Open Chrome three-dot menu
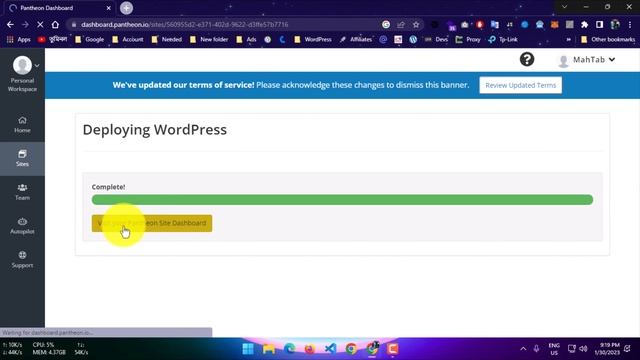The width and height of the screenshot is (640, 360). pyautogui.click(x=630, y=24)
